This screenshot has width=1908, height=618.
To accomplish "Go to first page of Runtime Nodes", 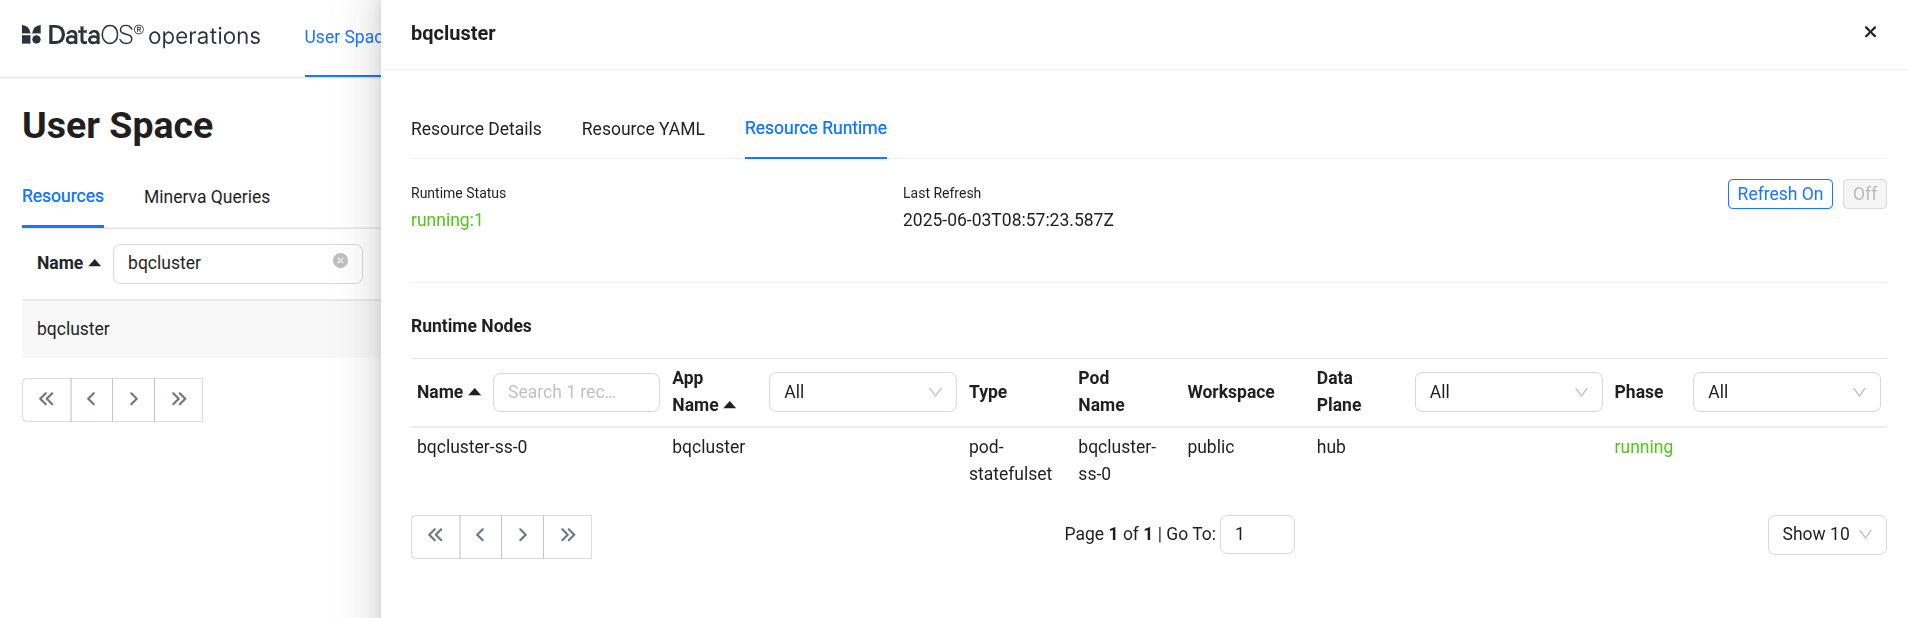I will pos(436,536).
